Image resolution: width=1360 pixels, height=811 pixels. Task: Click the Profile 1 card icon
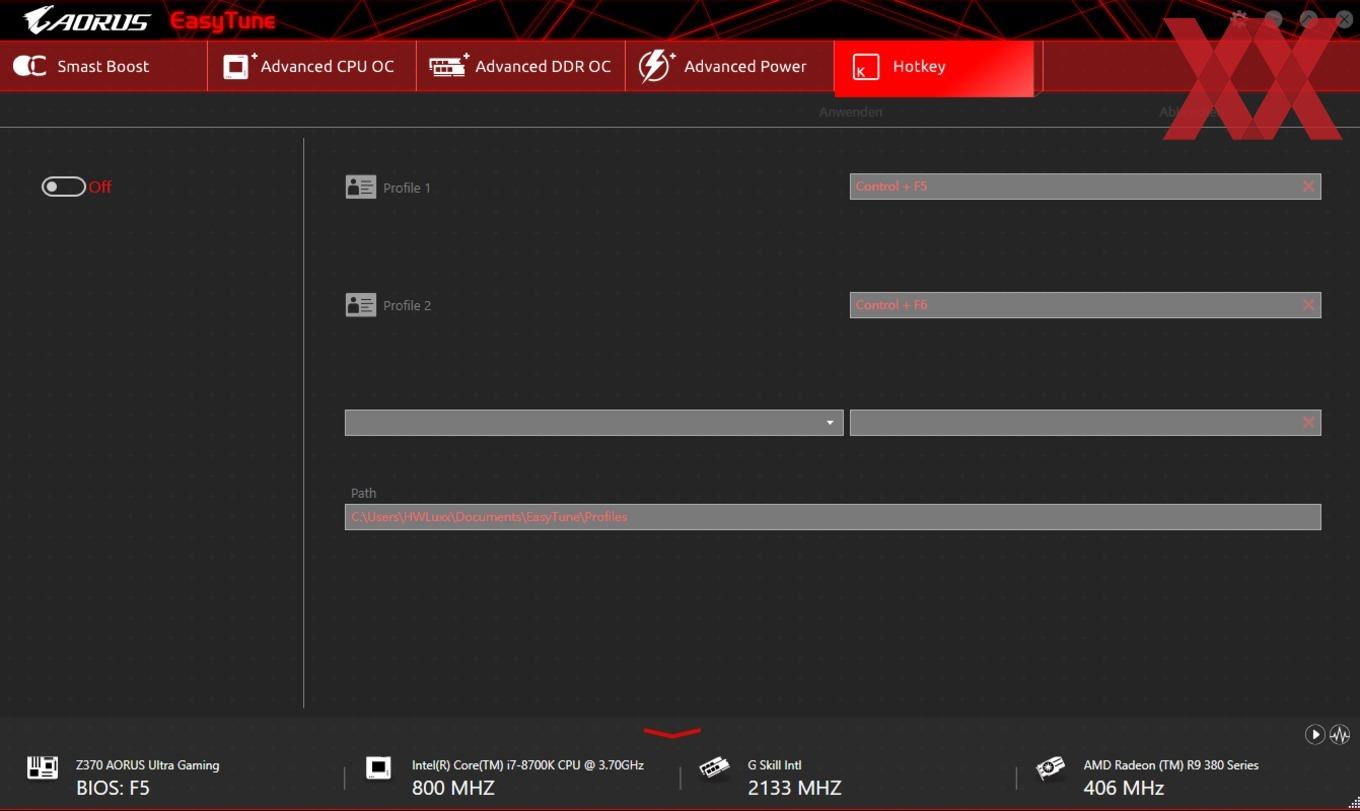(x=360, y=187)
